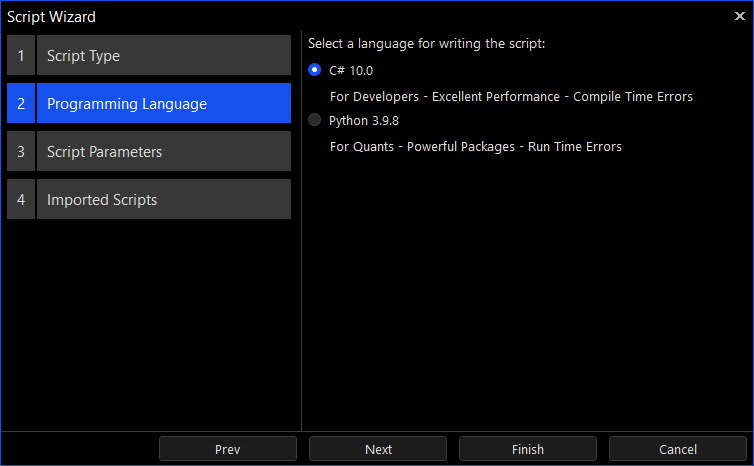The height and width of the screenshot is (466, 754).
Task: Advance with the Next button
Action: point(378,449)
